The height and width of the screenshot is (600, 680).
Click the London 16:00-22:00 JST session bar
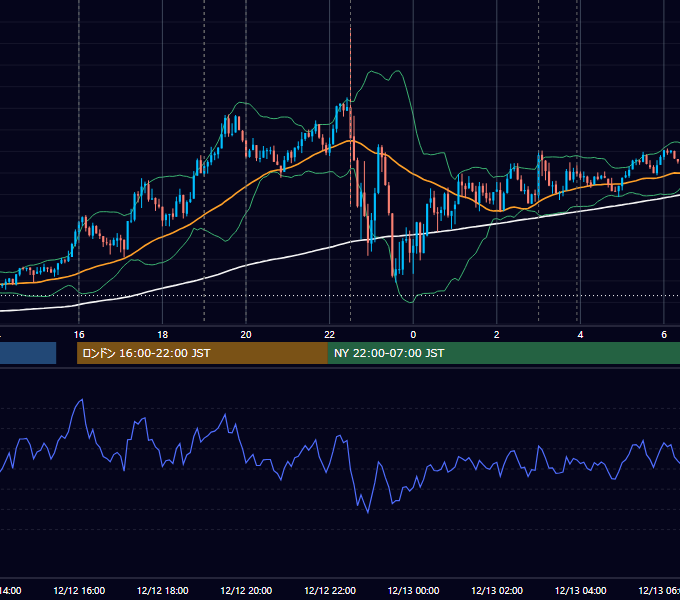(202, 353)
